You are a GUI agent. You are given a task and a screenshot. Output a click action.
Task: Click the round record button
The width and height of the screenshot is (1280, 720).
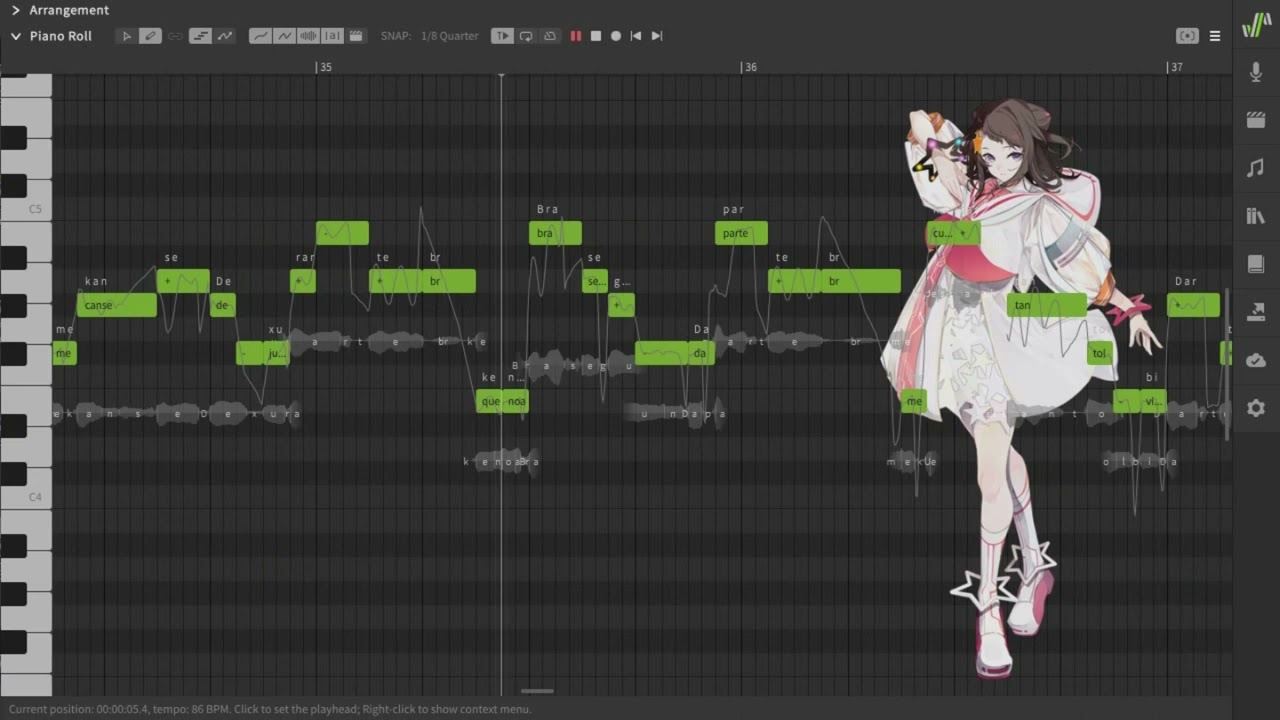point(616,36)
